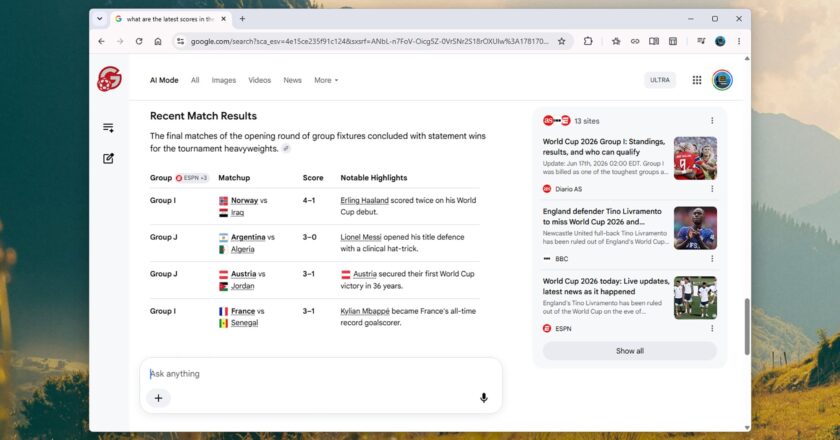Click the Chrome profile avatar in toolbar

pos(720,41)
